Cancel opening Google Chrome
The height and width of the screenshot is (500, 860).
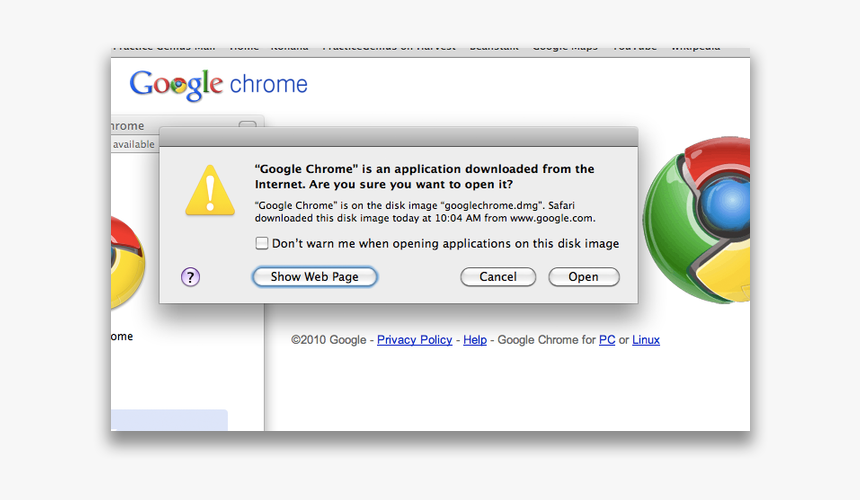click(x=498, y=277)
